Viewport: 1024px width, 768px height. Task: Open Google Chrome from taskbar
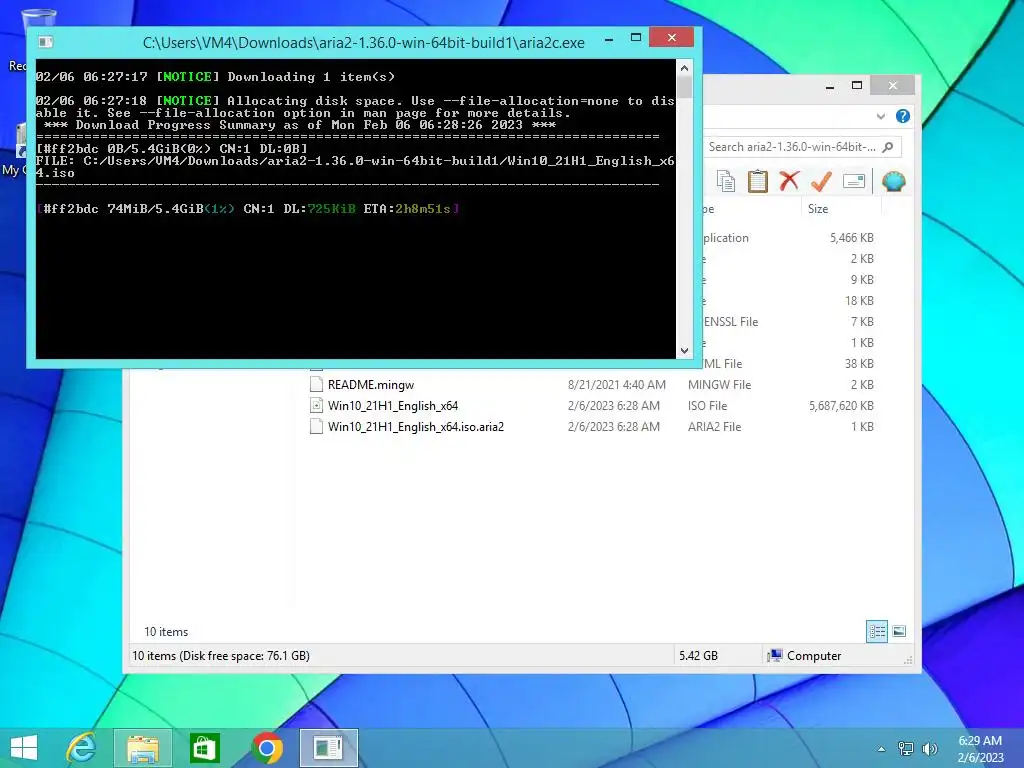(x=266, y=748)
